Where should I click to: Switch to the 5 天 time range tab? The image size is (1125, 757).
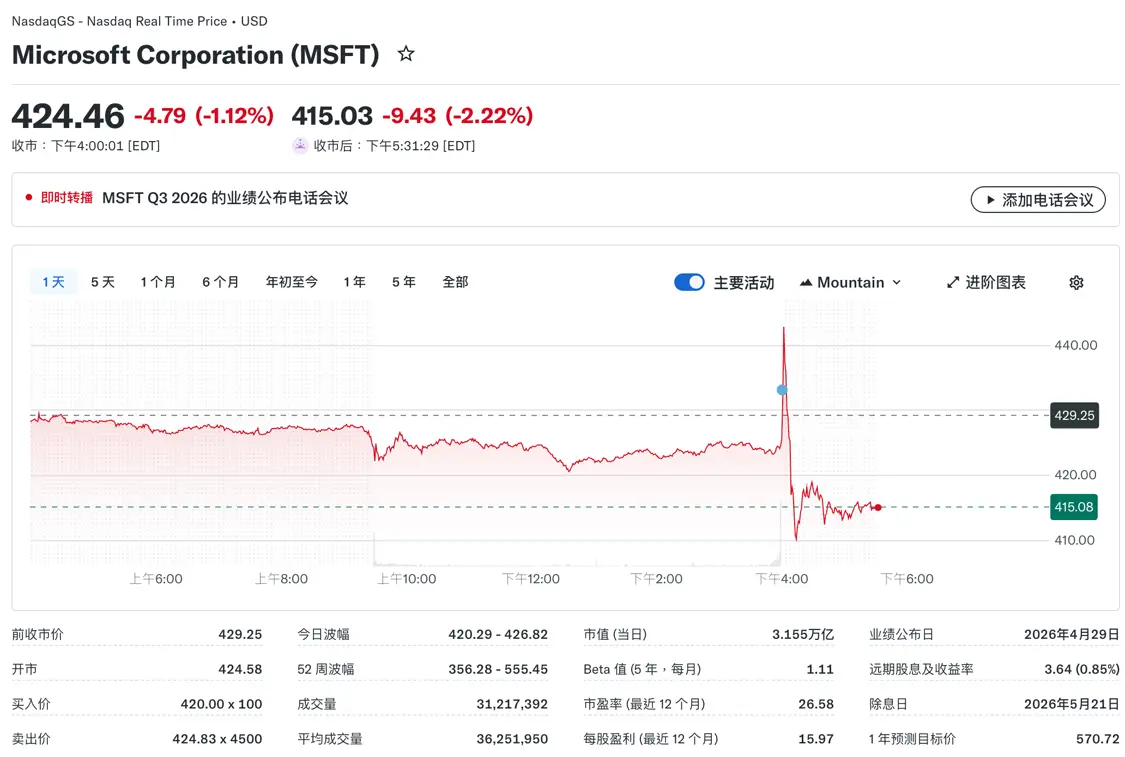tap(101, 282)
